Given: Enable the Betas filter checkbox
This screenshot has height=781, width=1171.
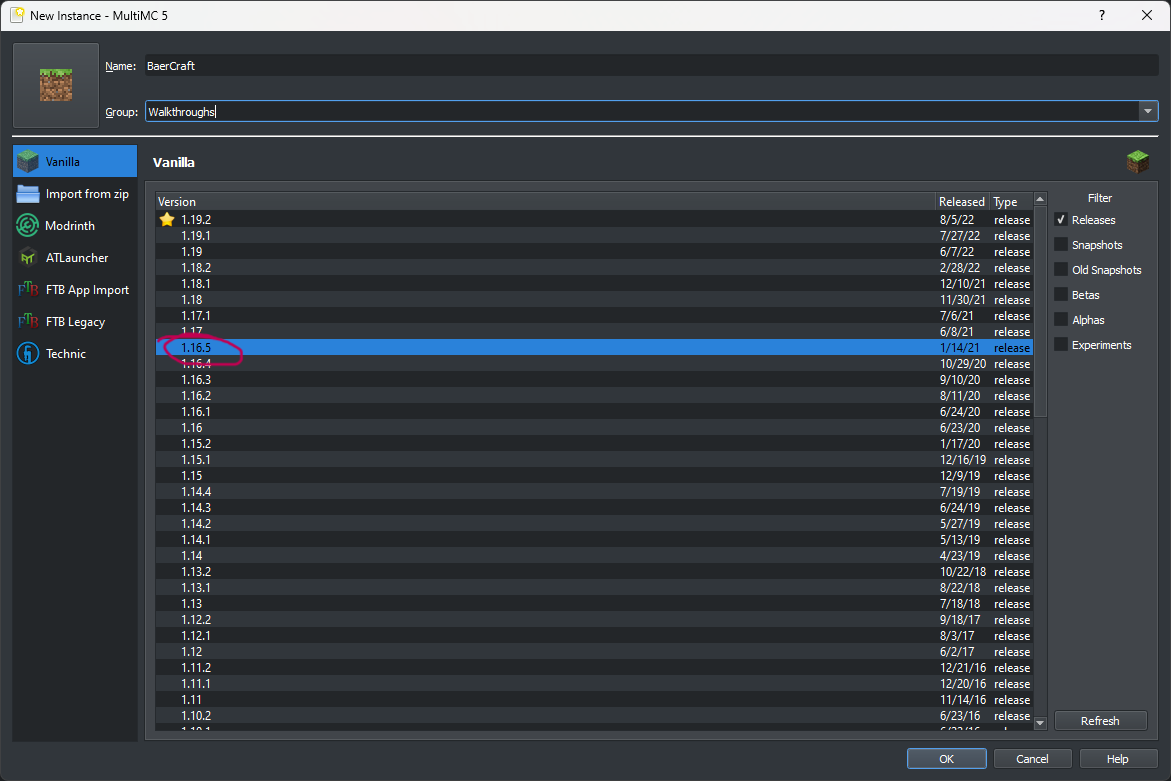Looking at the screenshot, I should [x=1060, y=294].
